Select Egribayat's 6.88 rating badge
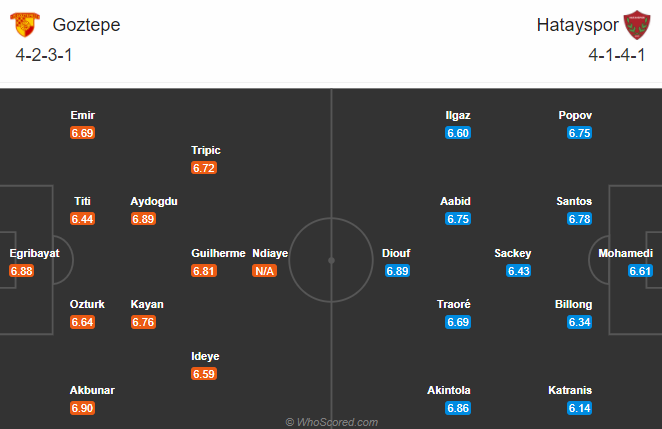 [x=22, y=271]
